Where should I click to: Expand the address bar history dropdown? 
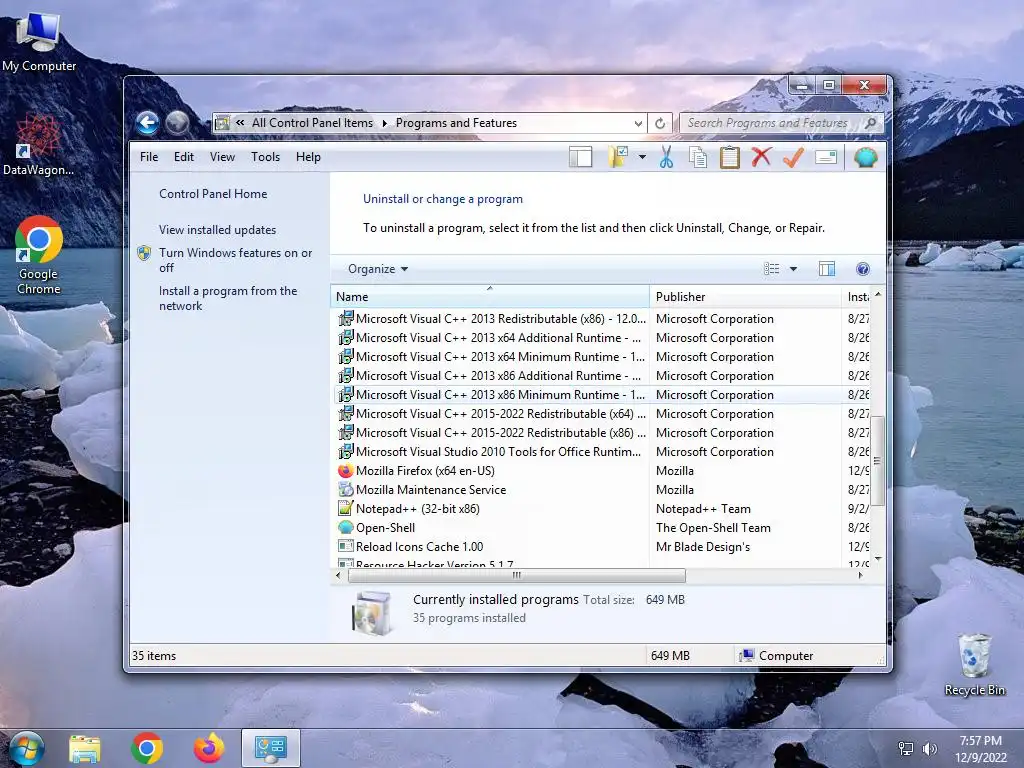638,123
